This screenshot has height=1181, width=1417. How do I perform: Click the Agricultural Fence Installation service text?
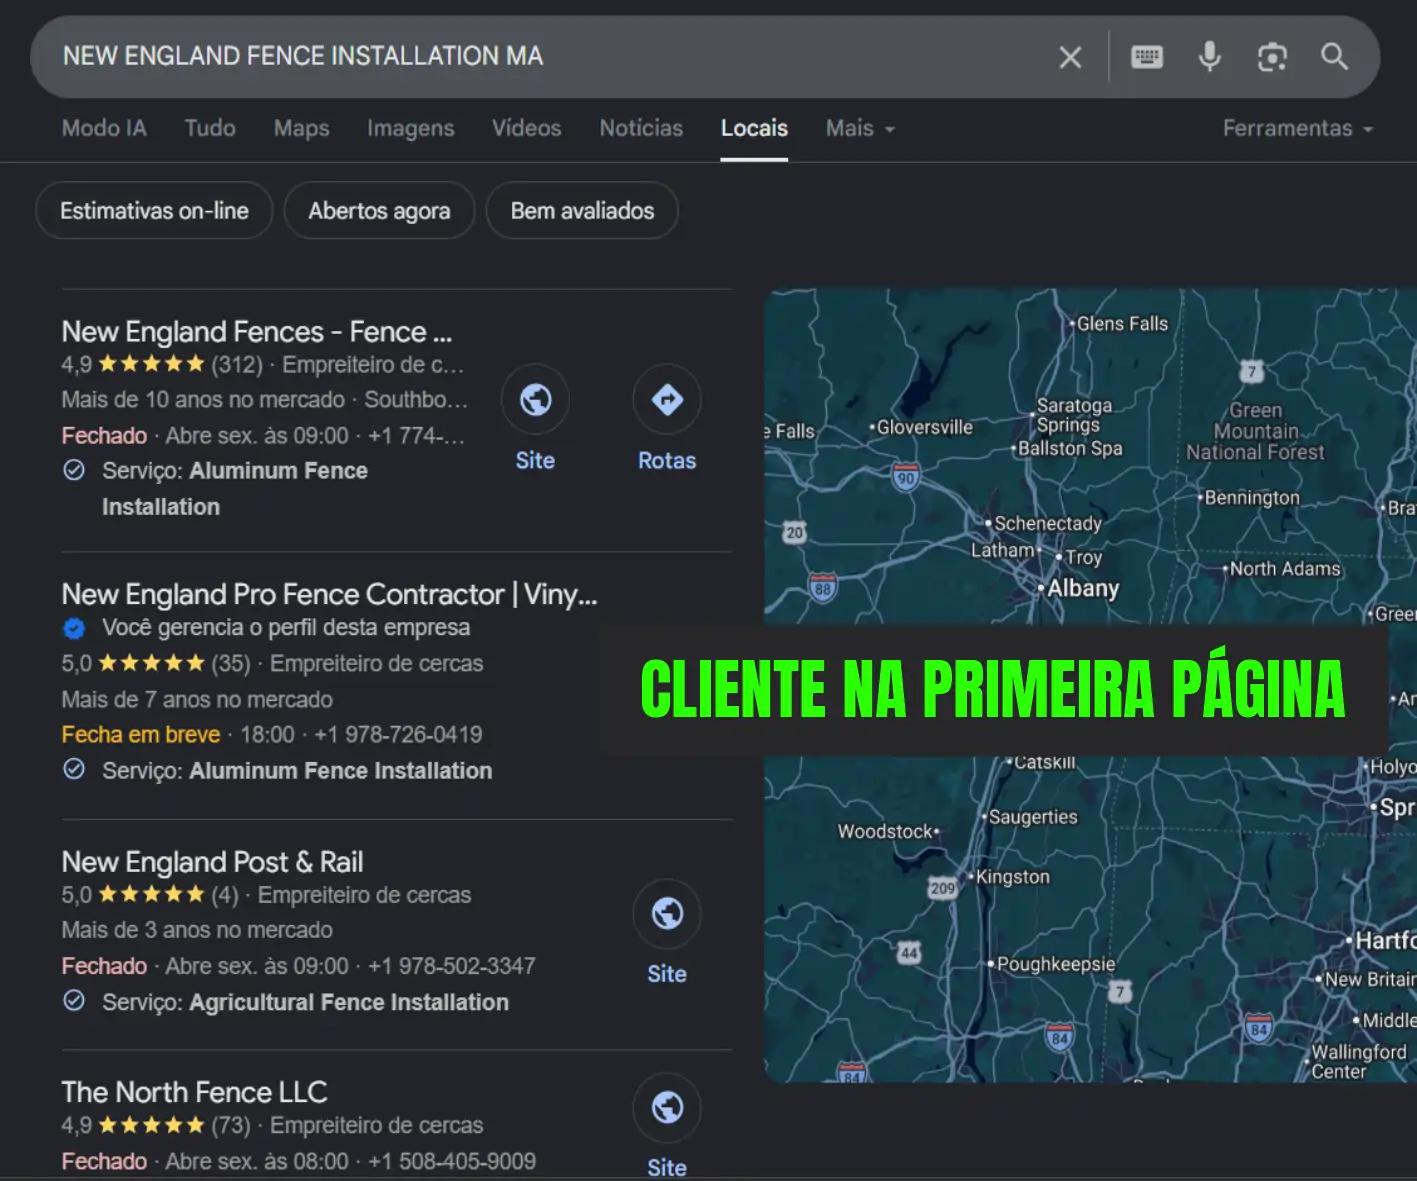tap(349, 1002)
